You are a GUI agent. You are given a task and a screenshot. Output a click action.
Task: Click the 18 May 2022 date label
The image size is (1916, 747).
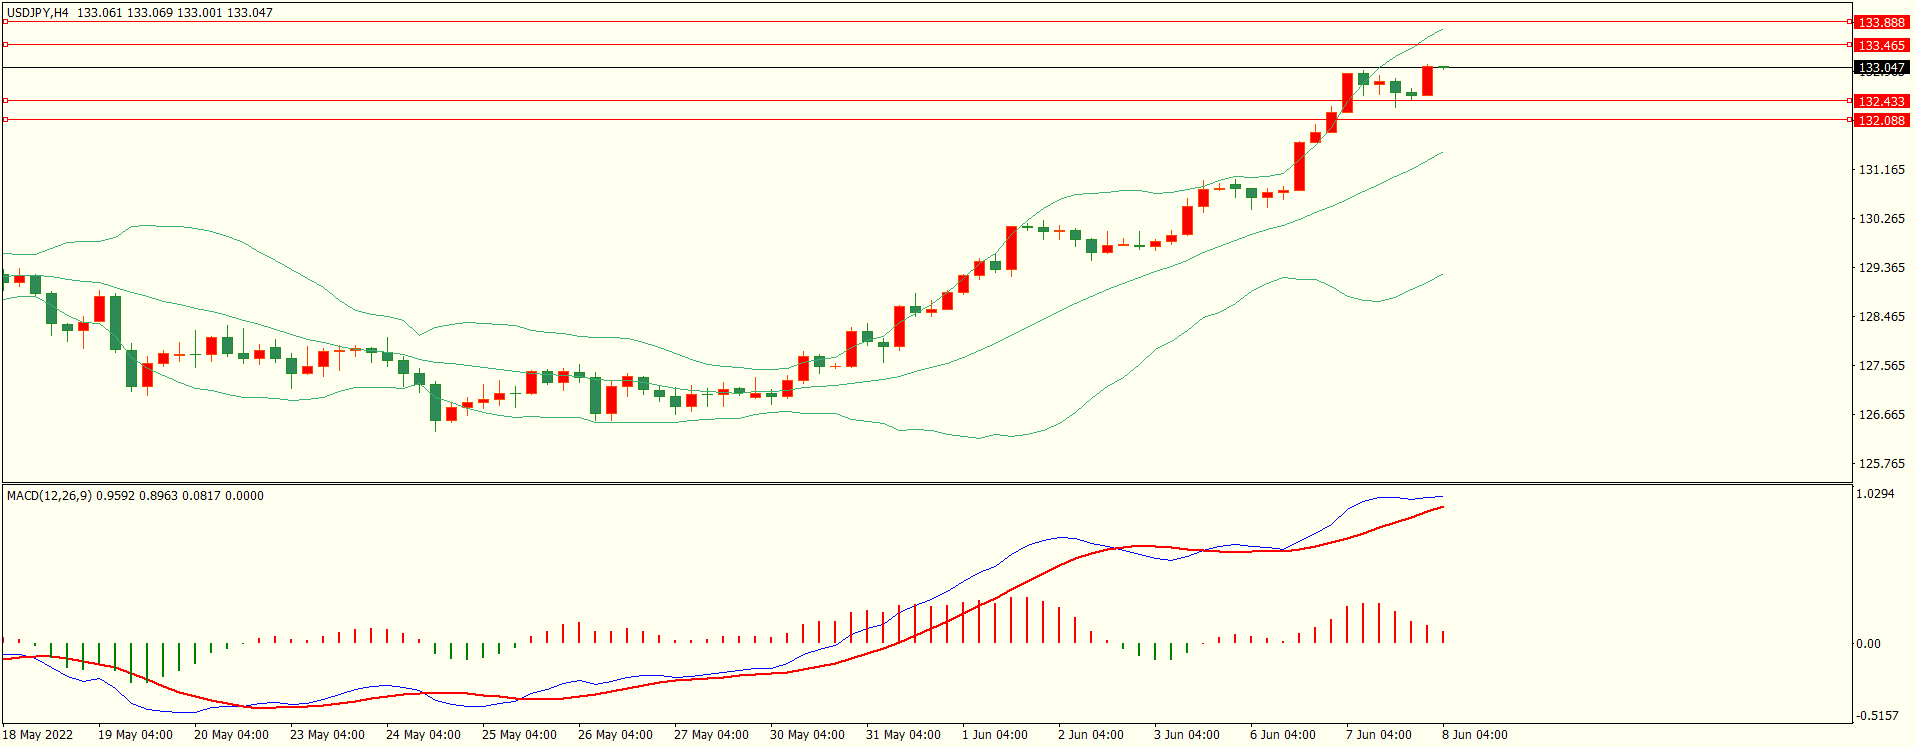pyautogui.click(x=38, y=735)
